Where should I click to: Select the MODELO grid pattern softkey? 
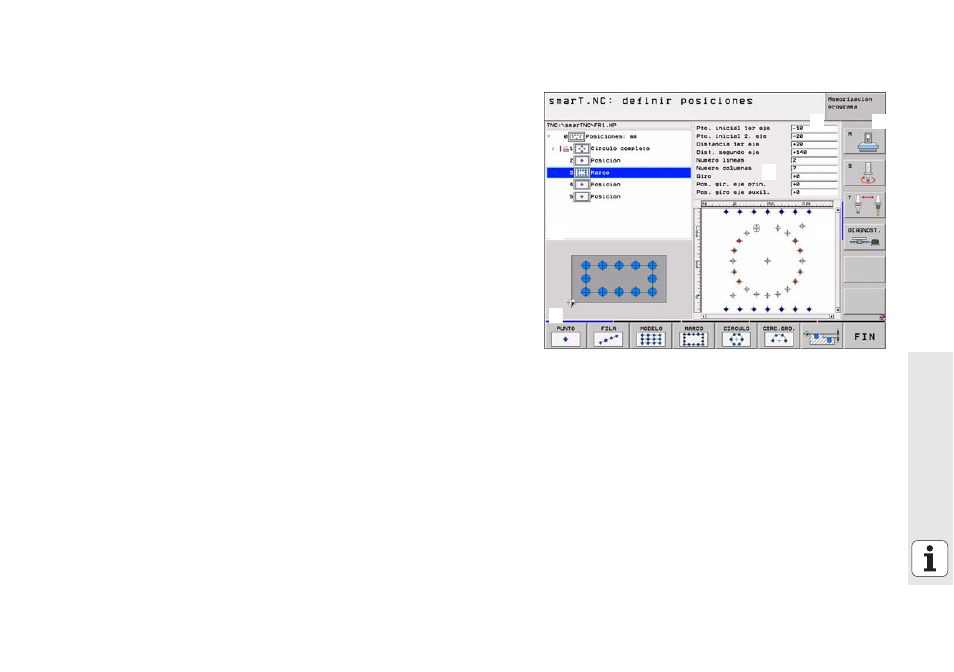[651, 336]
